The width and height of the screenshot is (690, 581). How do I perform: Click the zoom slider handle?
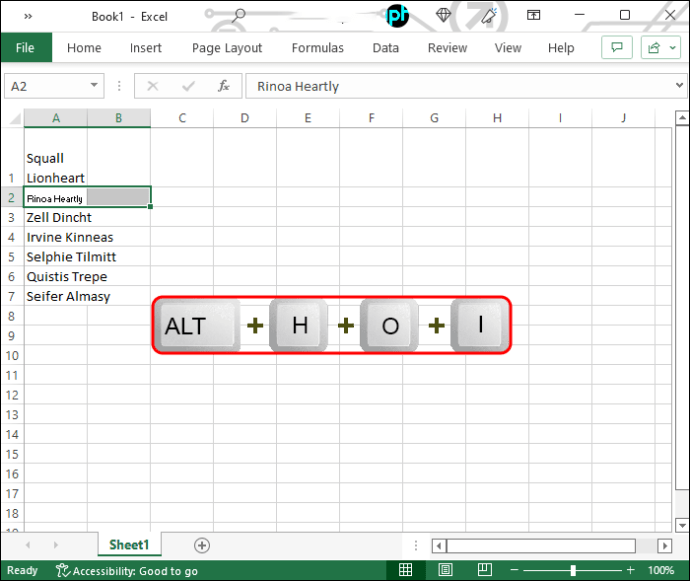coord(573,570)
